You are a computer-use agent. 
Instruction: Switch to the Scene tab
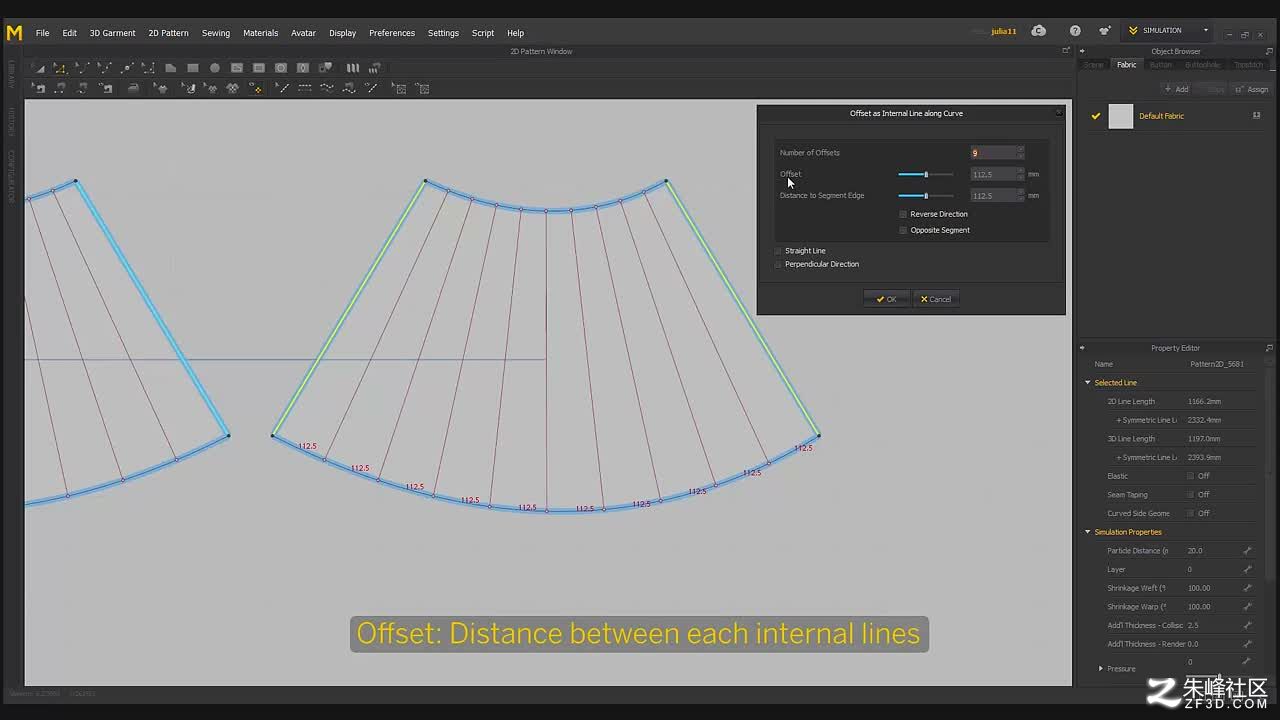point(1094,65)
